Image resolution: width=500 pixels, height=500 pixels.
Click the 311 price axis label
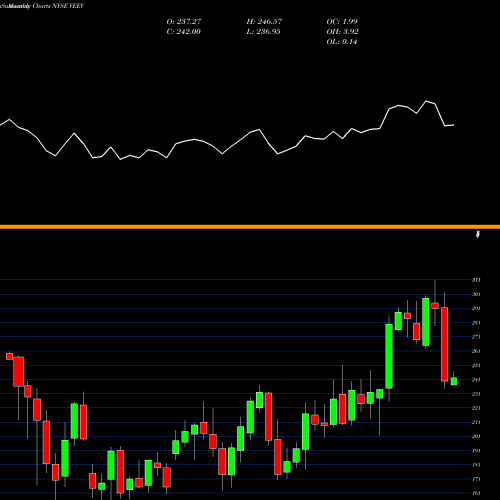[476, 280]
